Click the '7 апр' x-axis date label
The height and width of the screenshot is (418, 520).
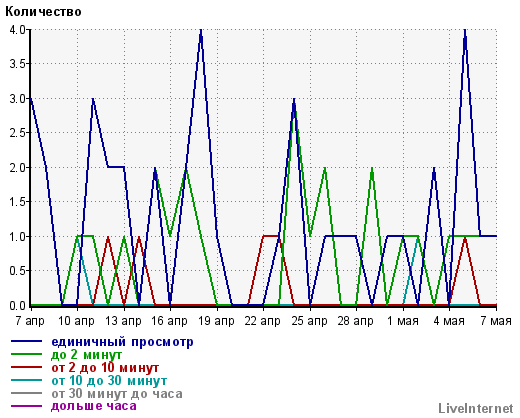[30, 321]
